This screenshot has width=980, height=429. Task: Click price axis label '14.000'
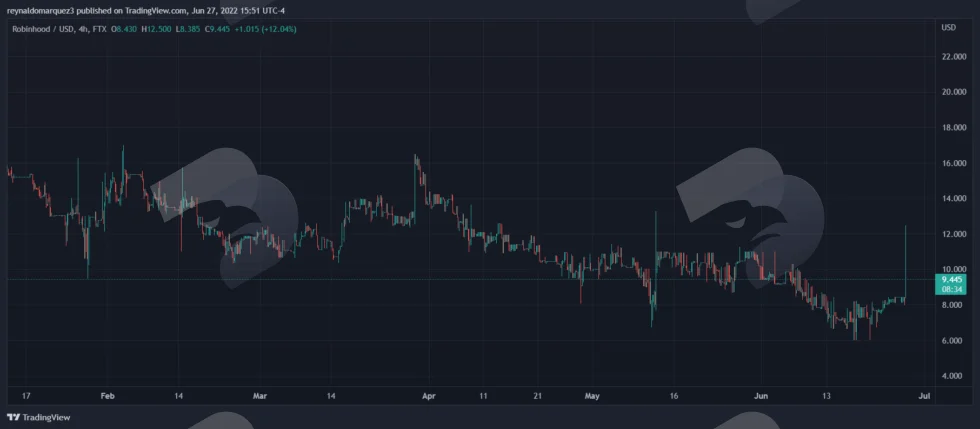pyautogui.click(x=954, y=199)
